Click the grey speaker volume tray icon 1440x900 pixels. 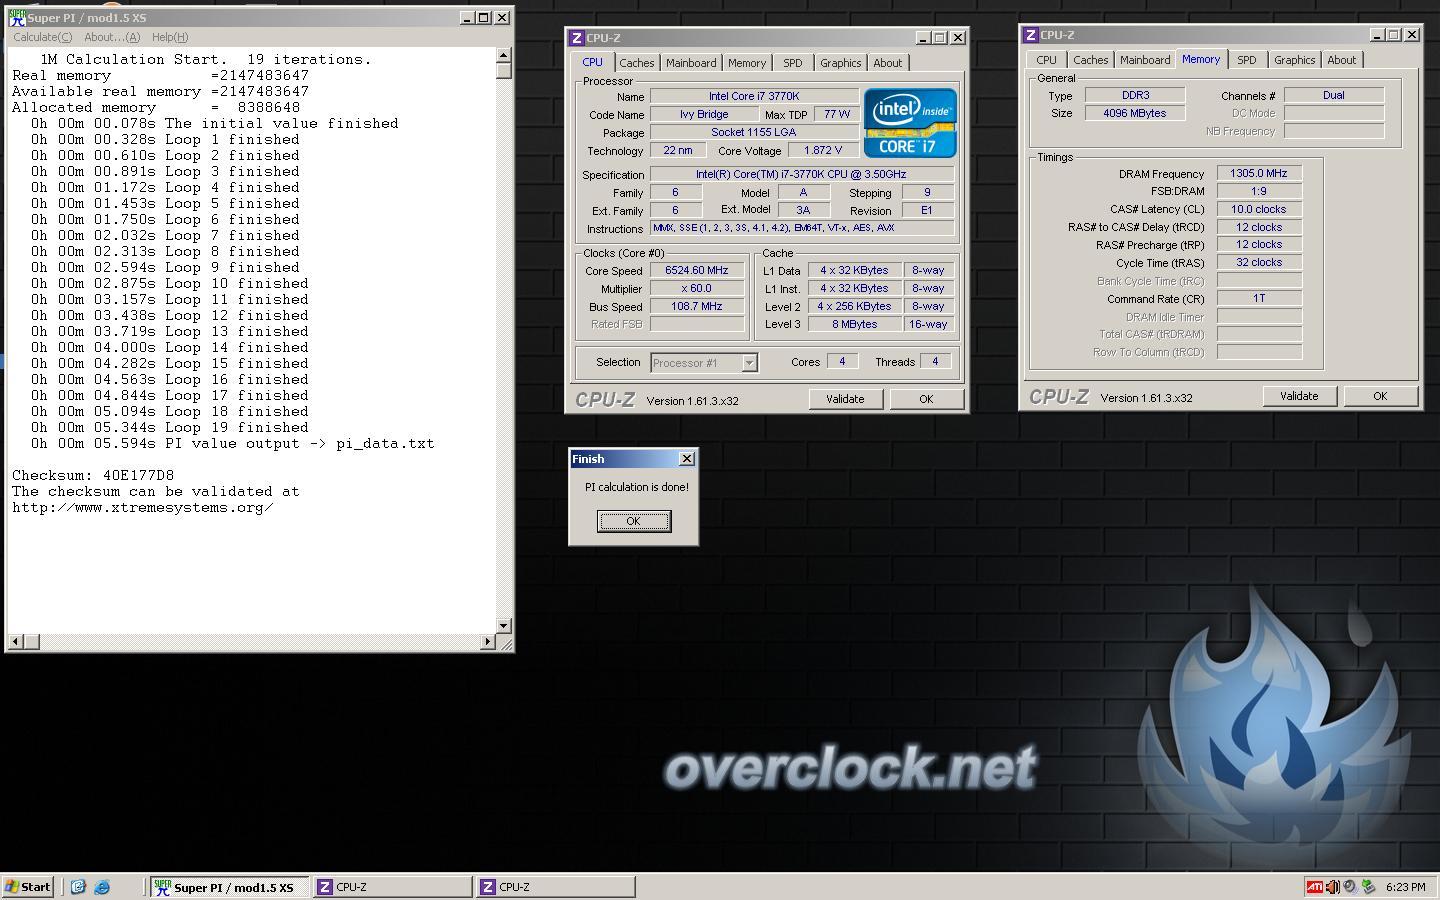coord(1349,887)
